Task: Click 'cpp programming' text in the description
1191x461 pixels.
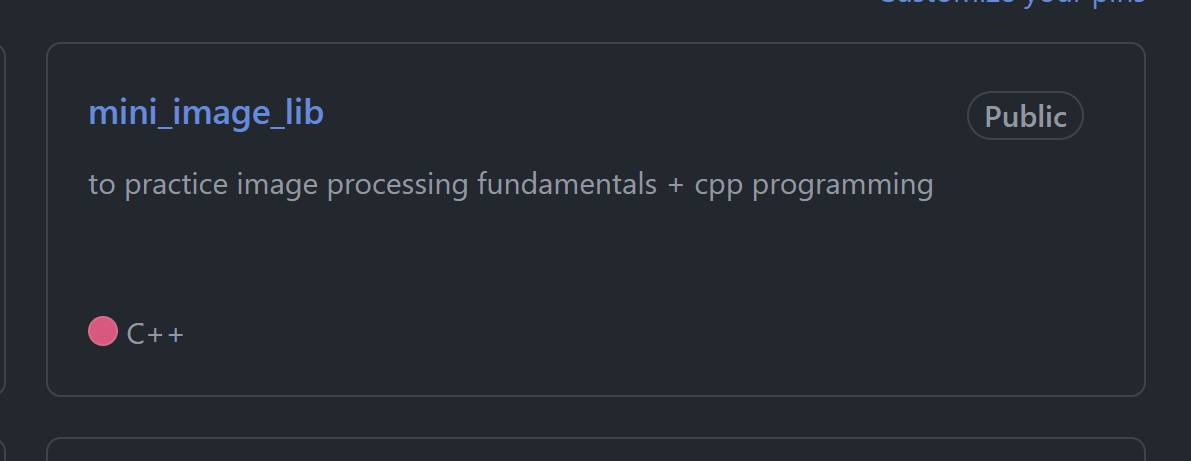Action: [x=813, y=186]
